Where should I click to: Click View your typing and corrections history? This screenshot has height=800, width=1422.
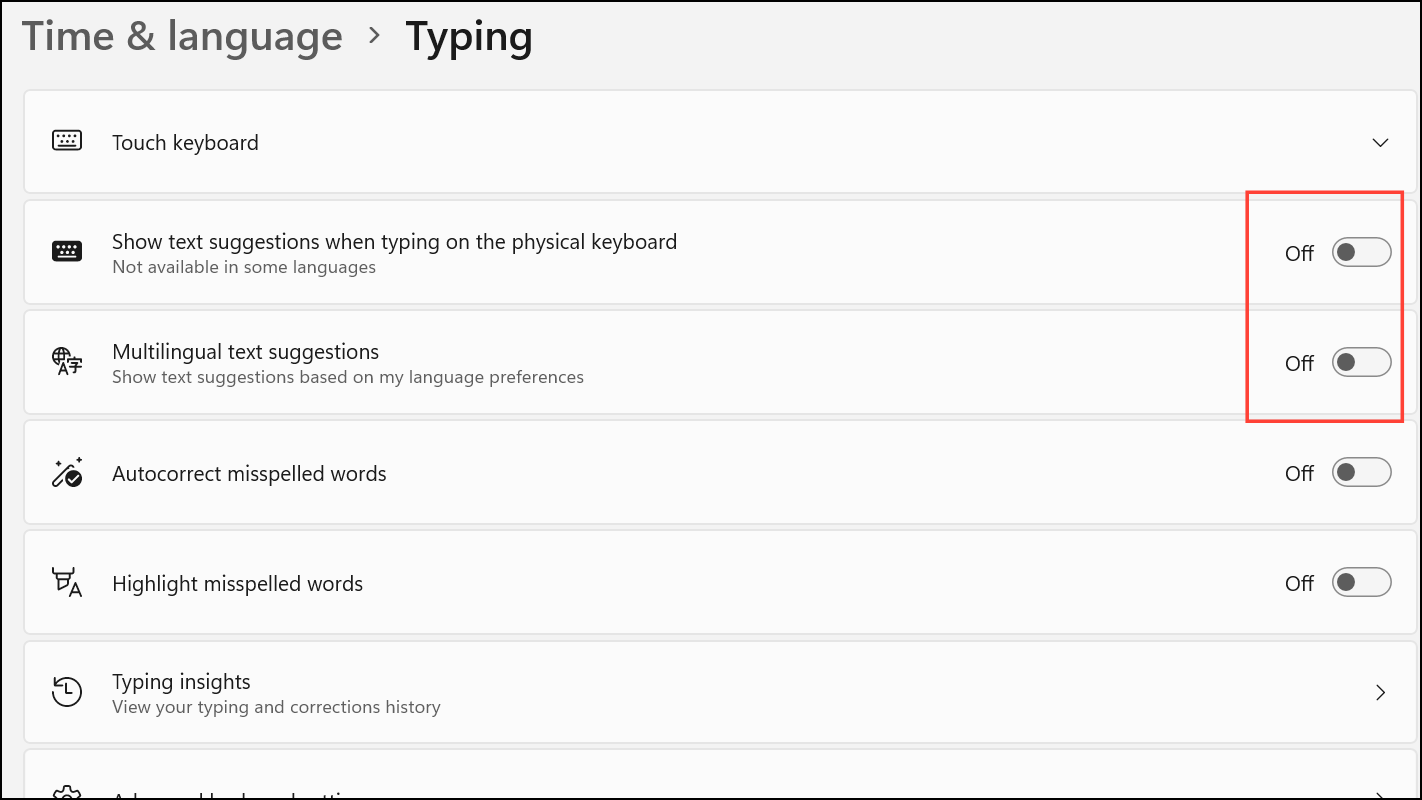(276, 707)
